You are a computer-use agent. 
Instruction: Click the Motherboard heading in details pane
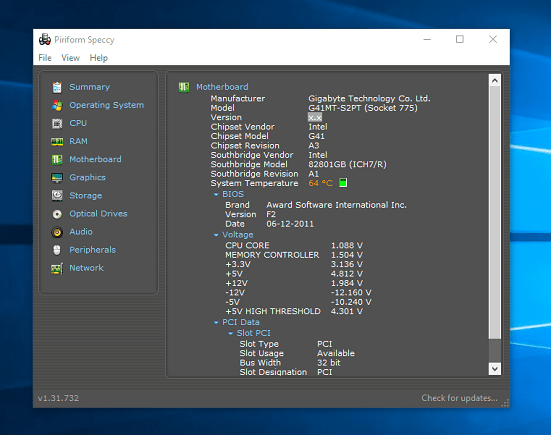222,87
